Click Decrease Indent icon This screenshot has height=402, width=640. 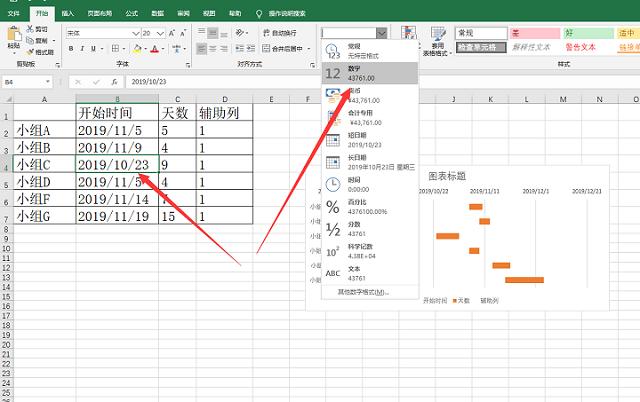pos(240,49)
